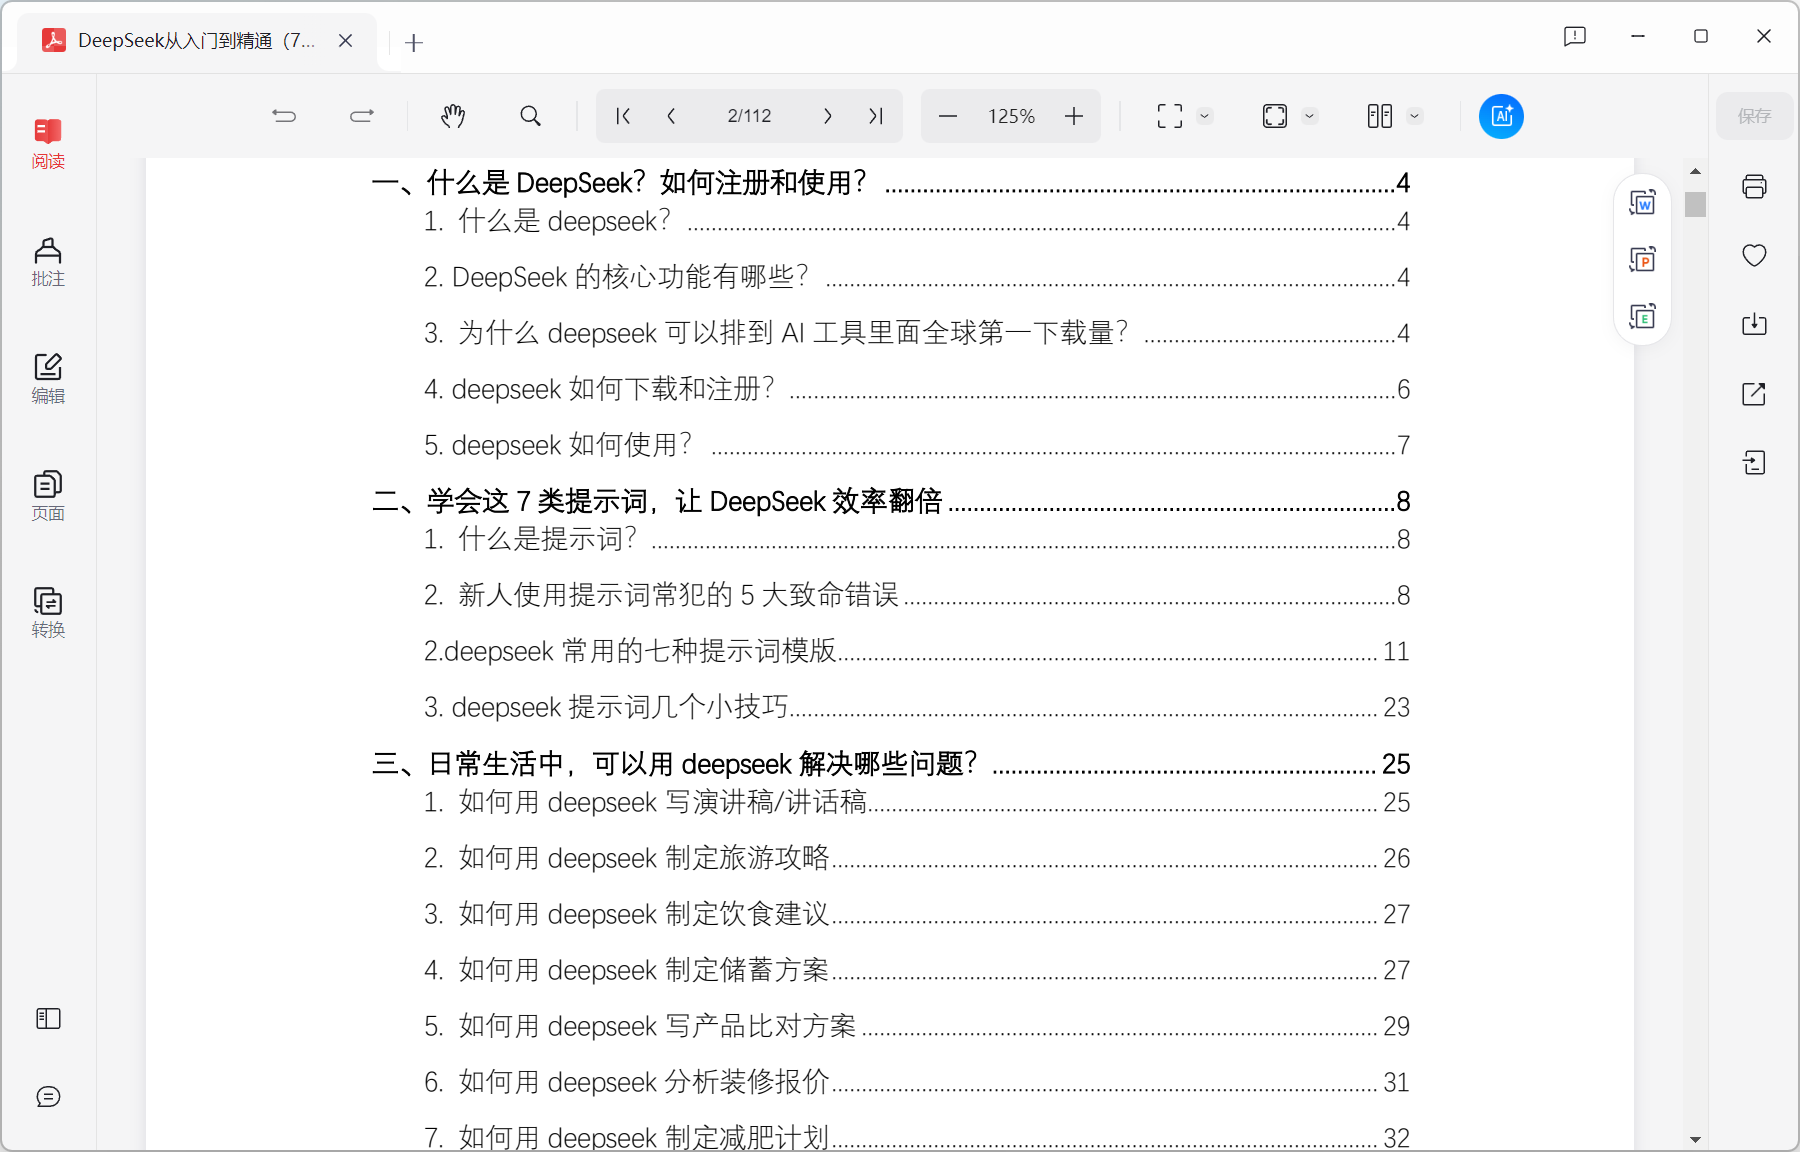Open TOC entry 如何用 deepseek 制定饮食建议

click(x=917, y=914)
